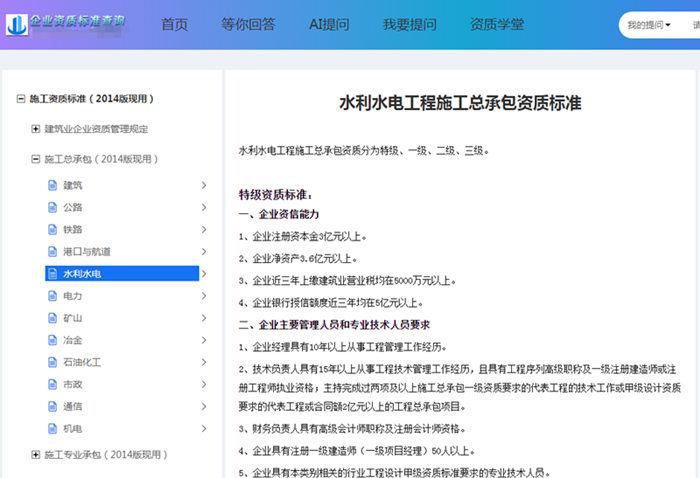
Task: Select the 机电 tree item
Action: 73,428
